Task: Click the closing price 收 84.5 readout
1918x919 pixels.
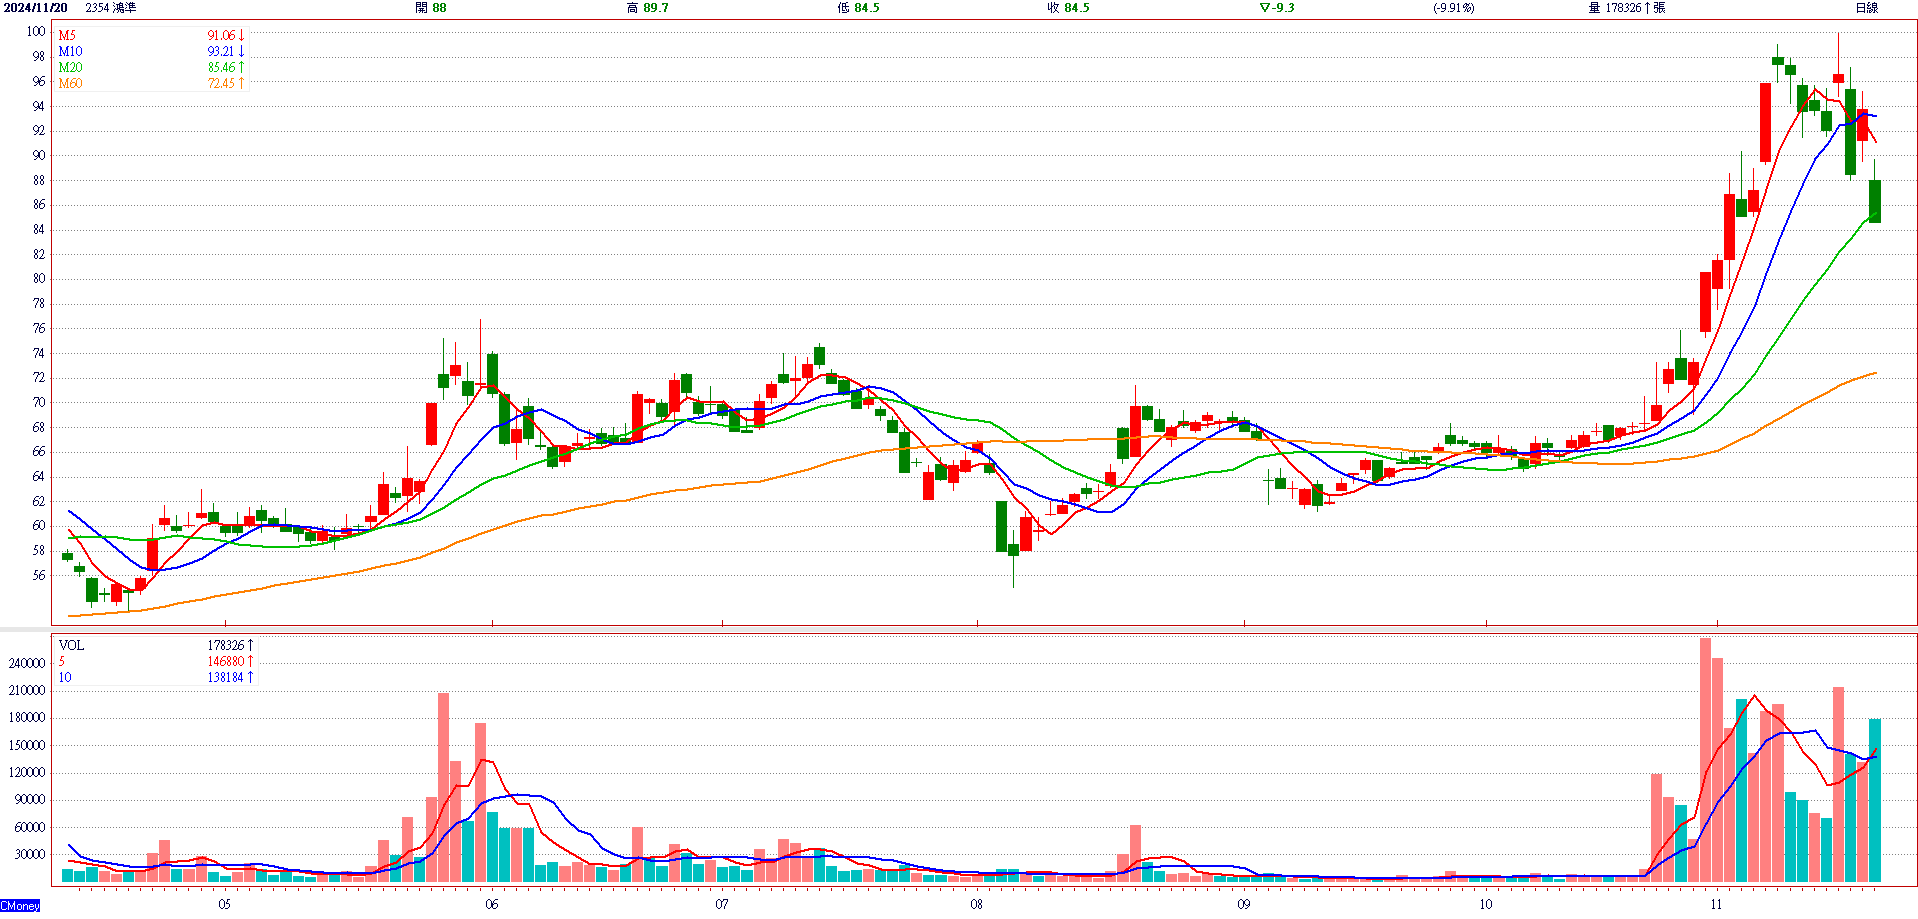Action: click(x=1068, y=8)
